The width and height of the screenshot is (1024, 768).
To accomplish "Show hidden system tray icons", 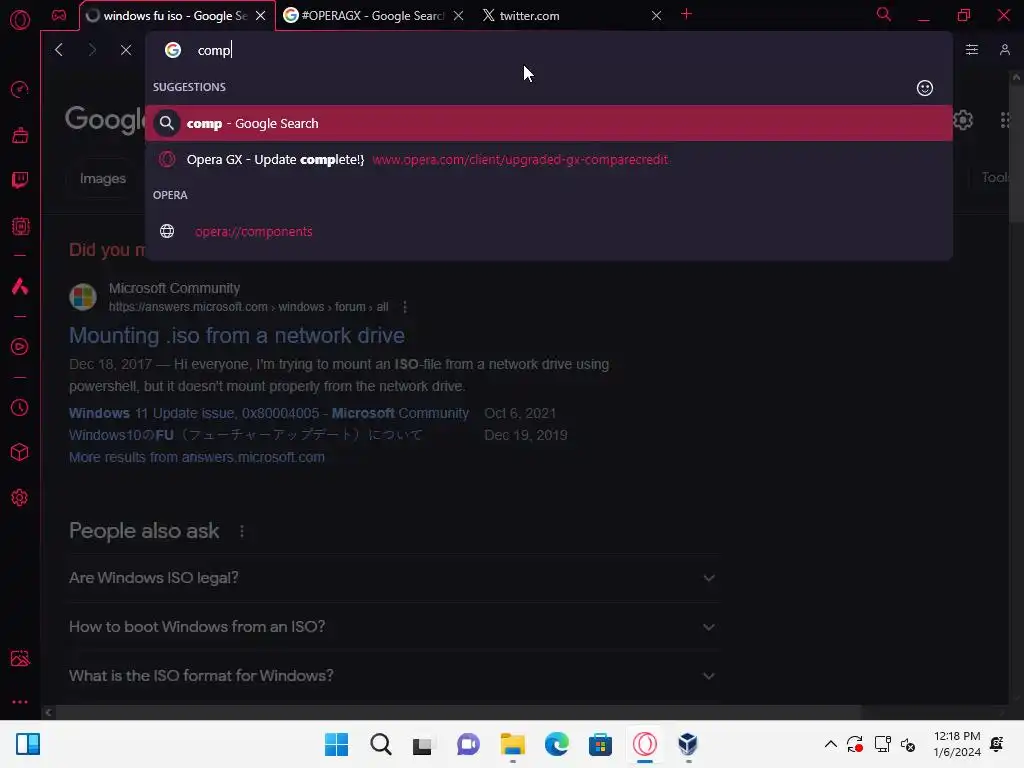I will coord(830,744).
